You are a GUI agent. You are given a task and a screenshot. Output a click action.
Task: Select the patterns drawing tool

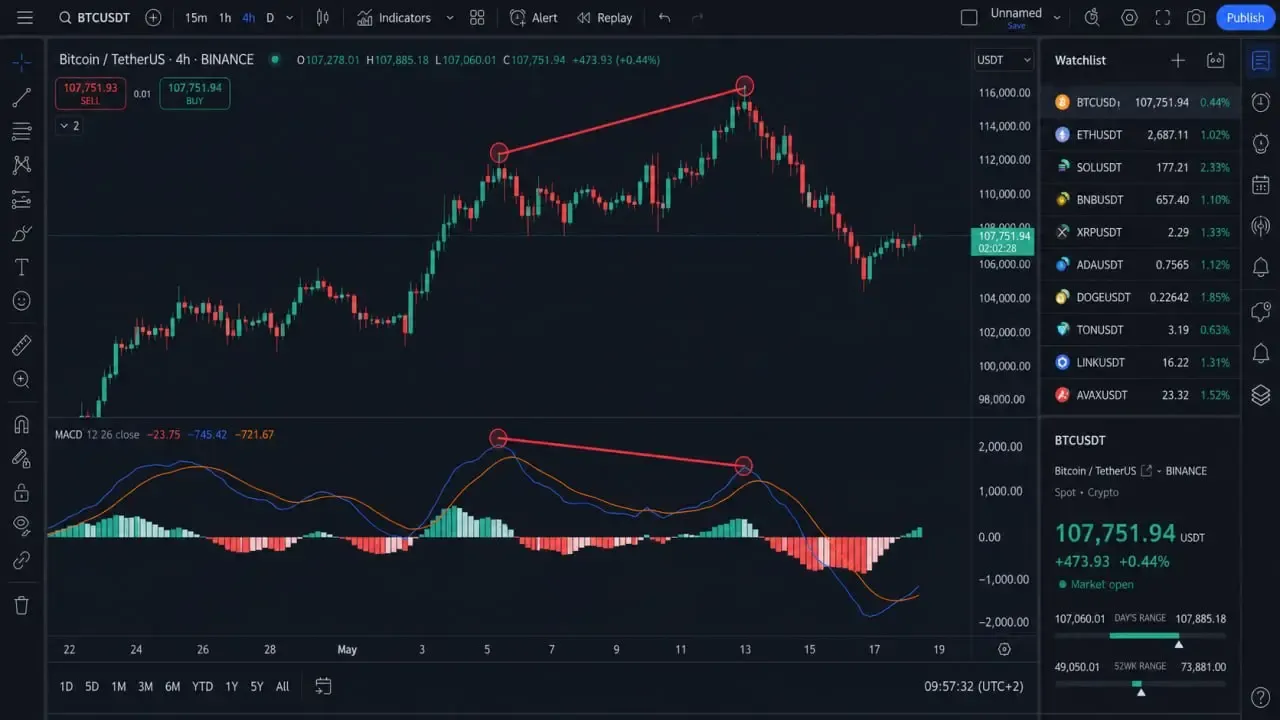(21, 165)
